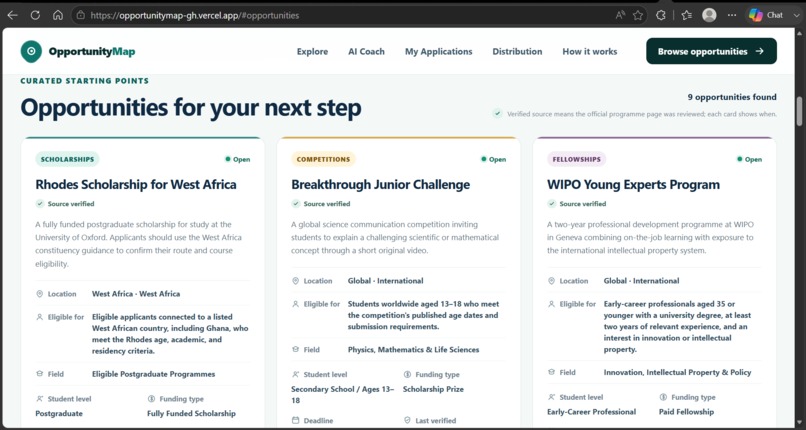This screenshot has width=806, height=430.
Task: Click WIPO card Funding type icon
Action: (663, 397)
